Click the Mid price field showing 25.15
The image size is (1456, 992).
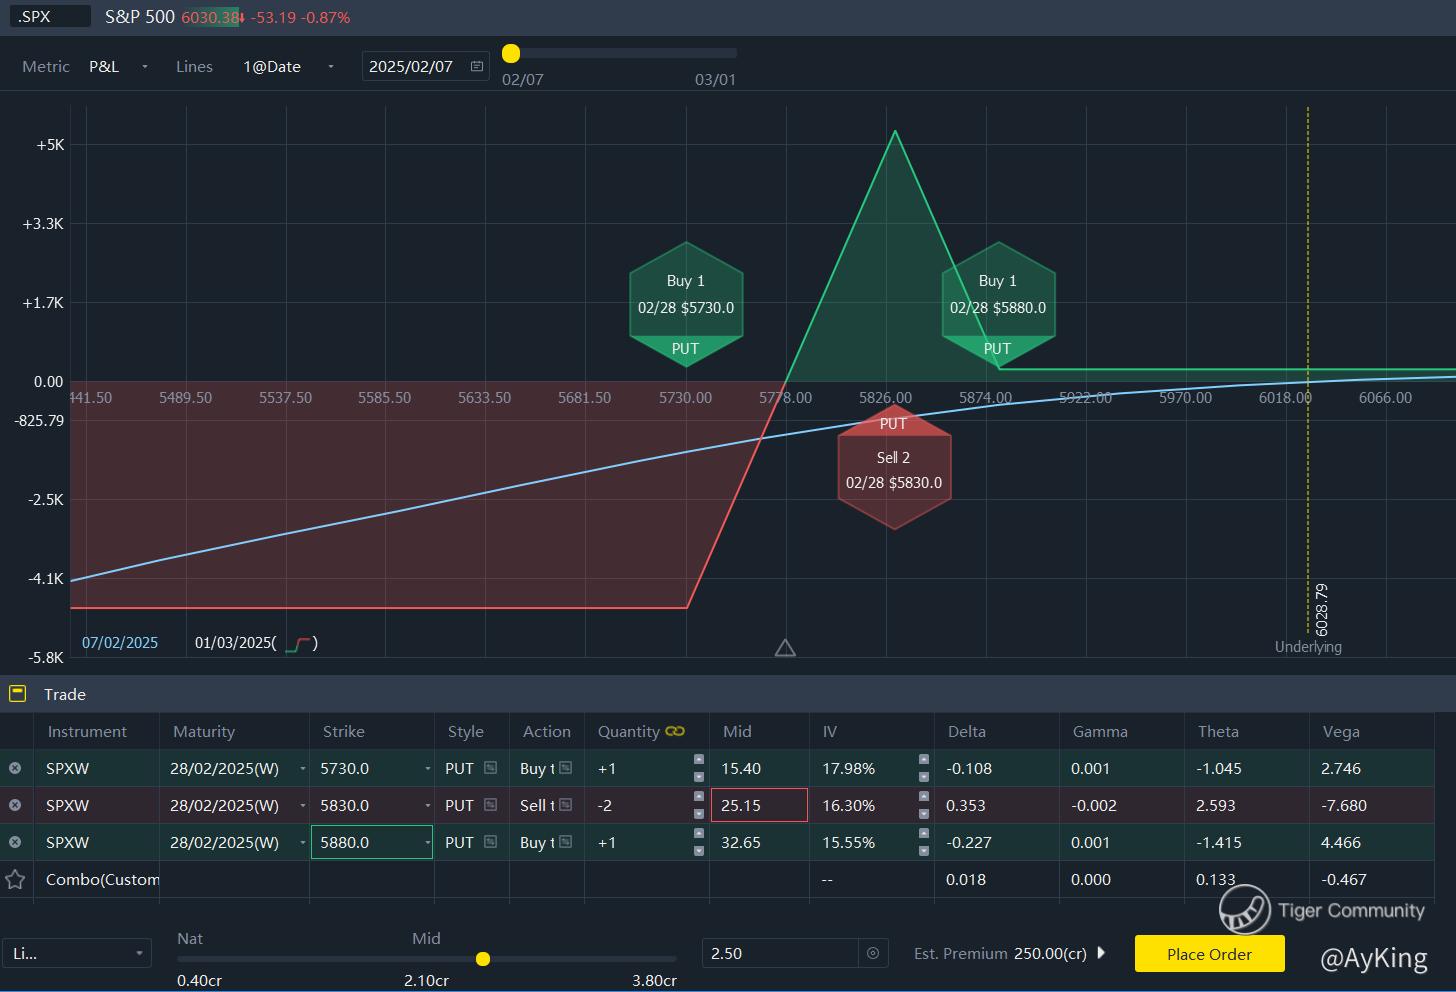pyautogui.click(x=759, y=805)
